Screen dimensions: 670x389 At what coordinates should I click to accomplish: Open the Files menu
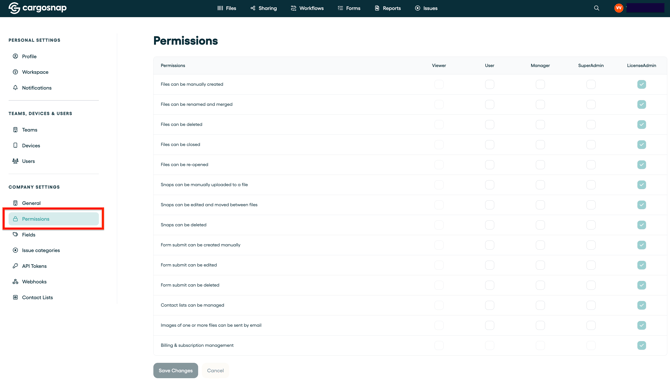(226, 8)
